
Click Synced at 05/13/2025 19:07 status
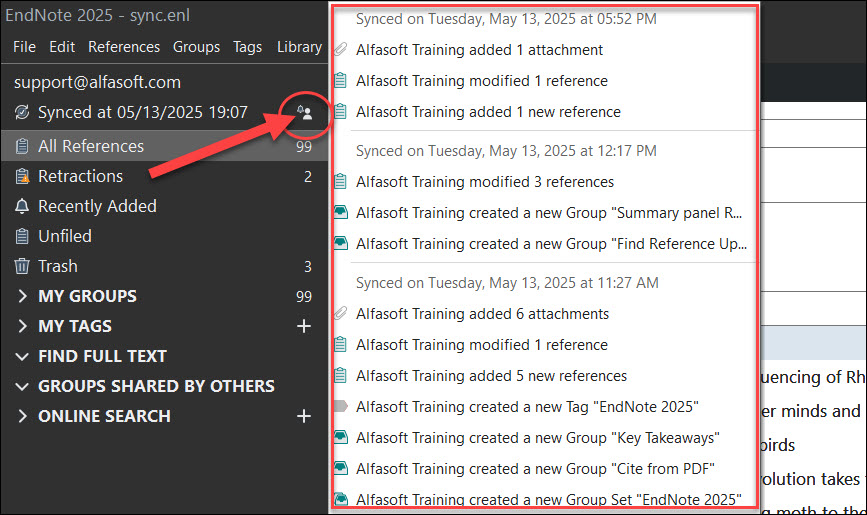click(x=143, y=112)
